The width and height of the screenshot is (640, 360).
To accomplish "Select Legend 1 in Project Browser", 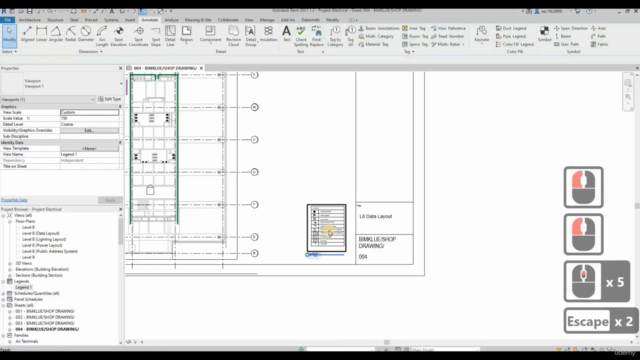I will [23, 287].
